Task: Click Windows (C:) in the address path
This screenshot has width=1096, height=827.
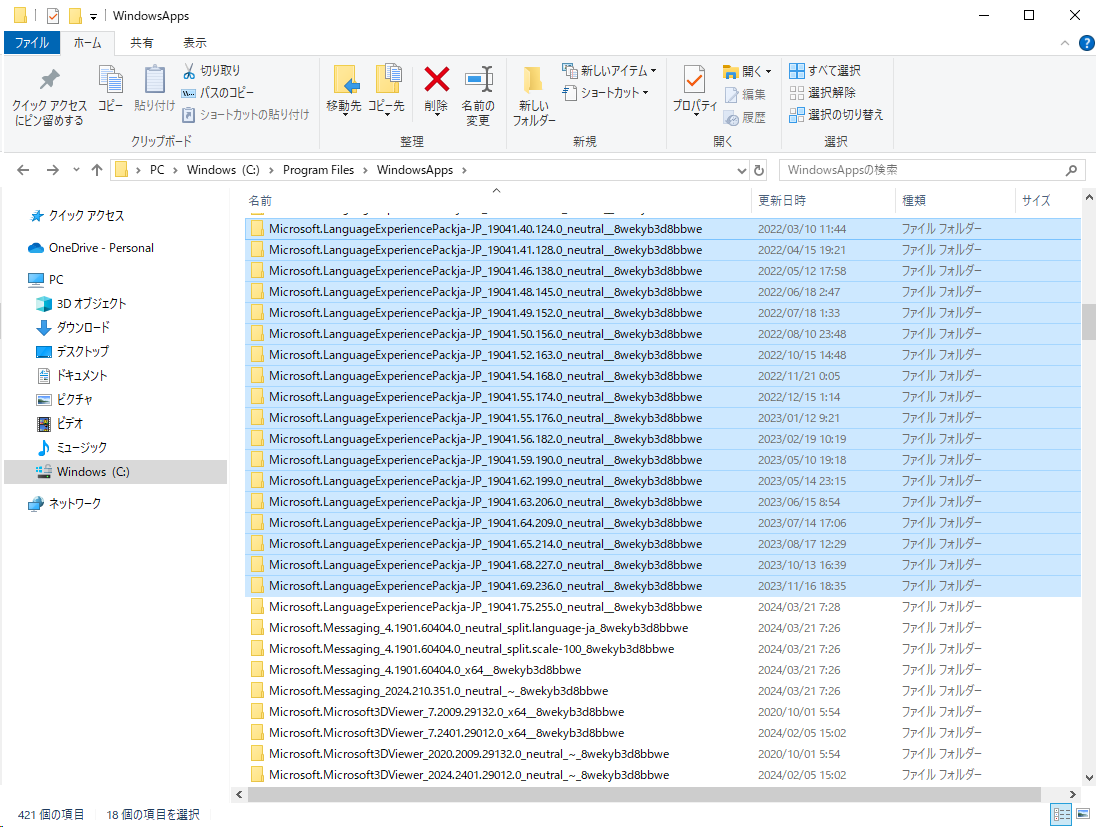Action: [223, 170]
